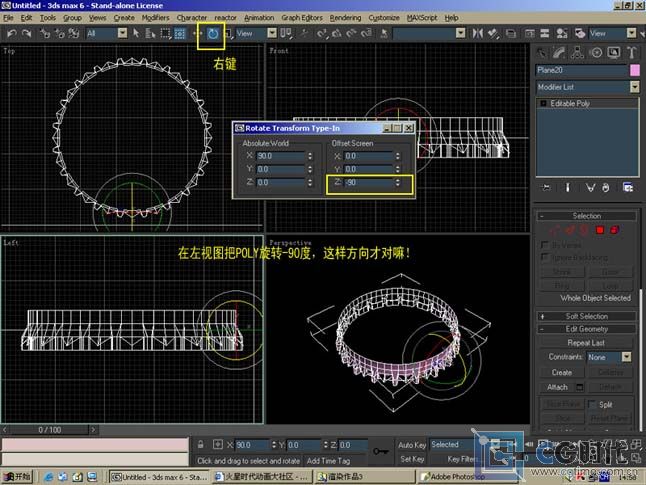Open the MAXScript menu
The image size is (646, 485).
click(x=422, y=18)
